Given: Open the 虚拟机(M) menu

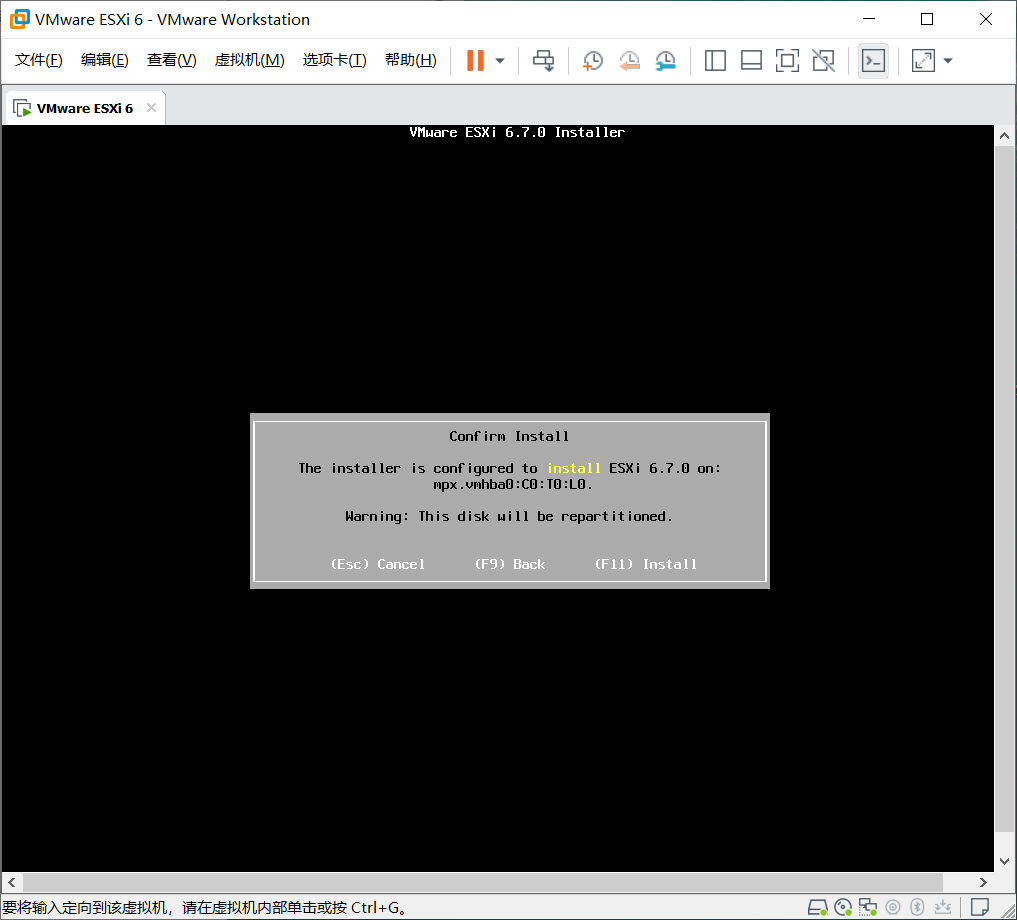Looking at the screenshot, I should click(x=249, y=60).
